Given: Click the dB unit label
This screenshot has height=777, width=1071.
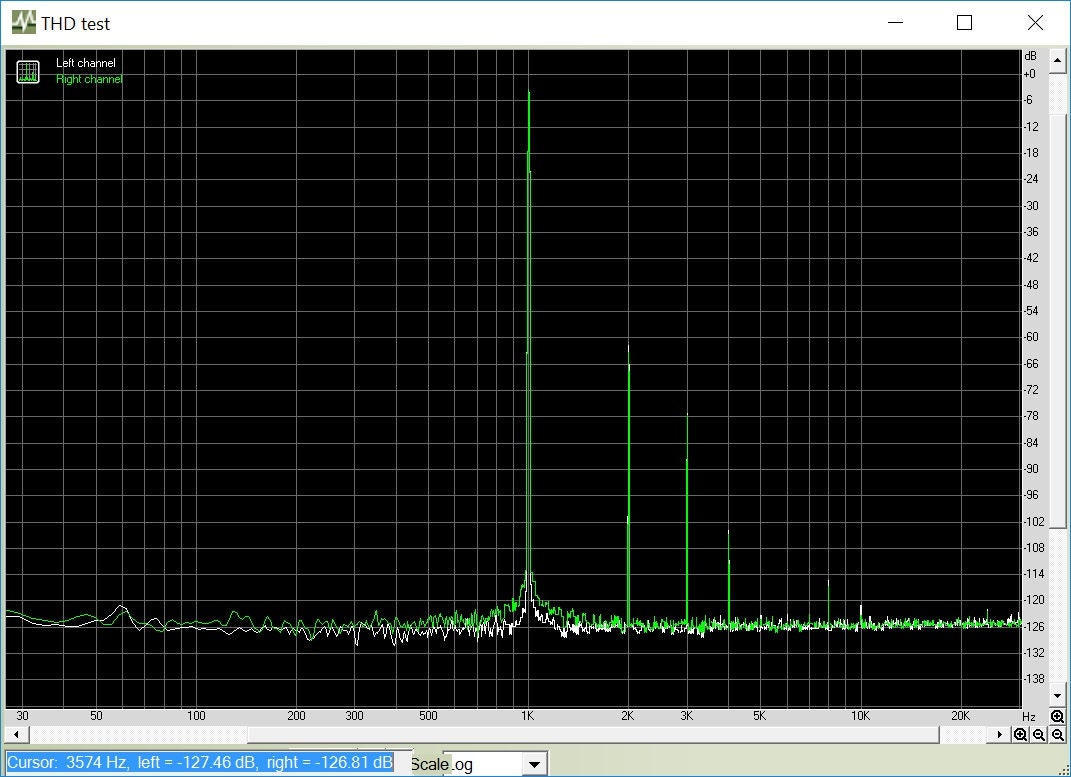Looking at the screenshot, I should point(1030,56).
